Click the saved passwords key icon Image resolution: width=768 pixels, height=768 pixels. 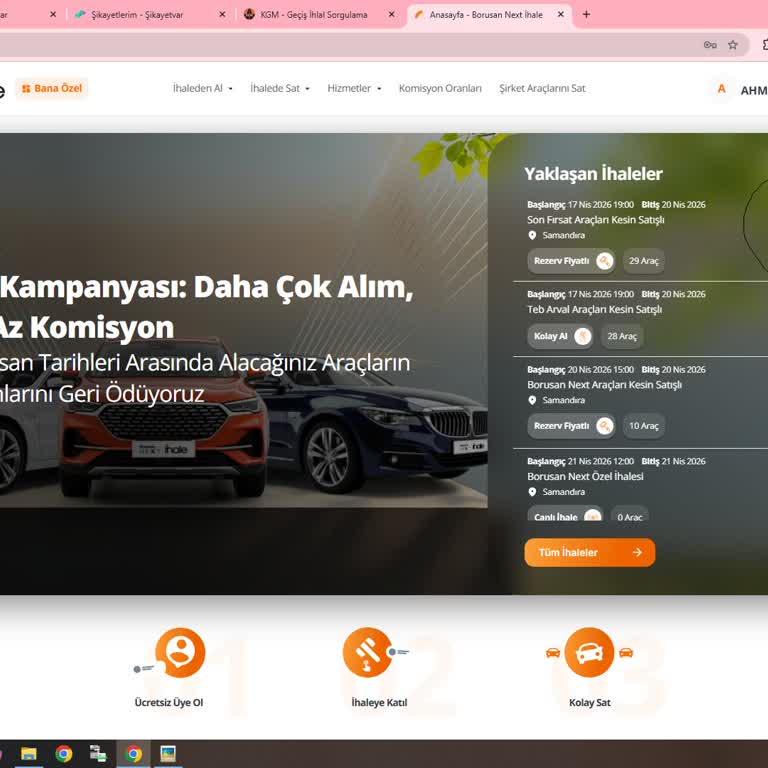pos(710,45)
